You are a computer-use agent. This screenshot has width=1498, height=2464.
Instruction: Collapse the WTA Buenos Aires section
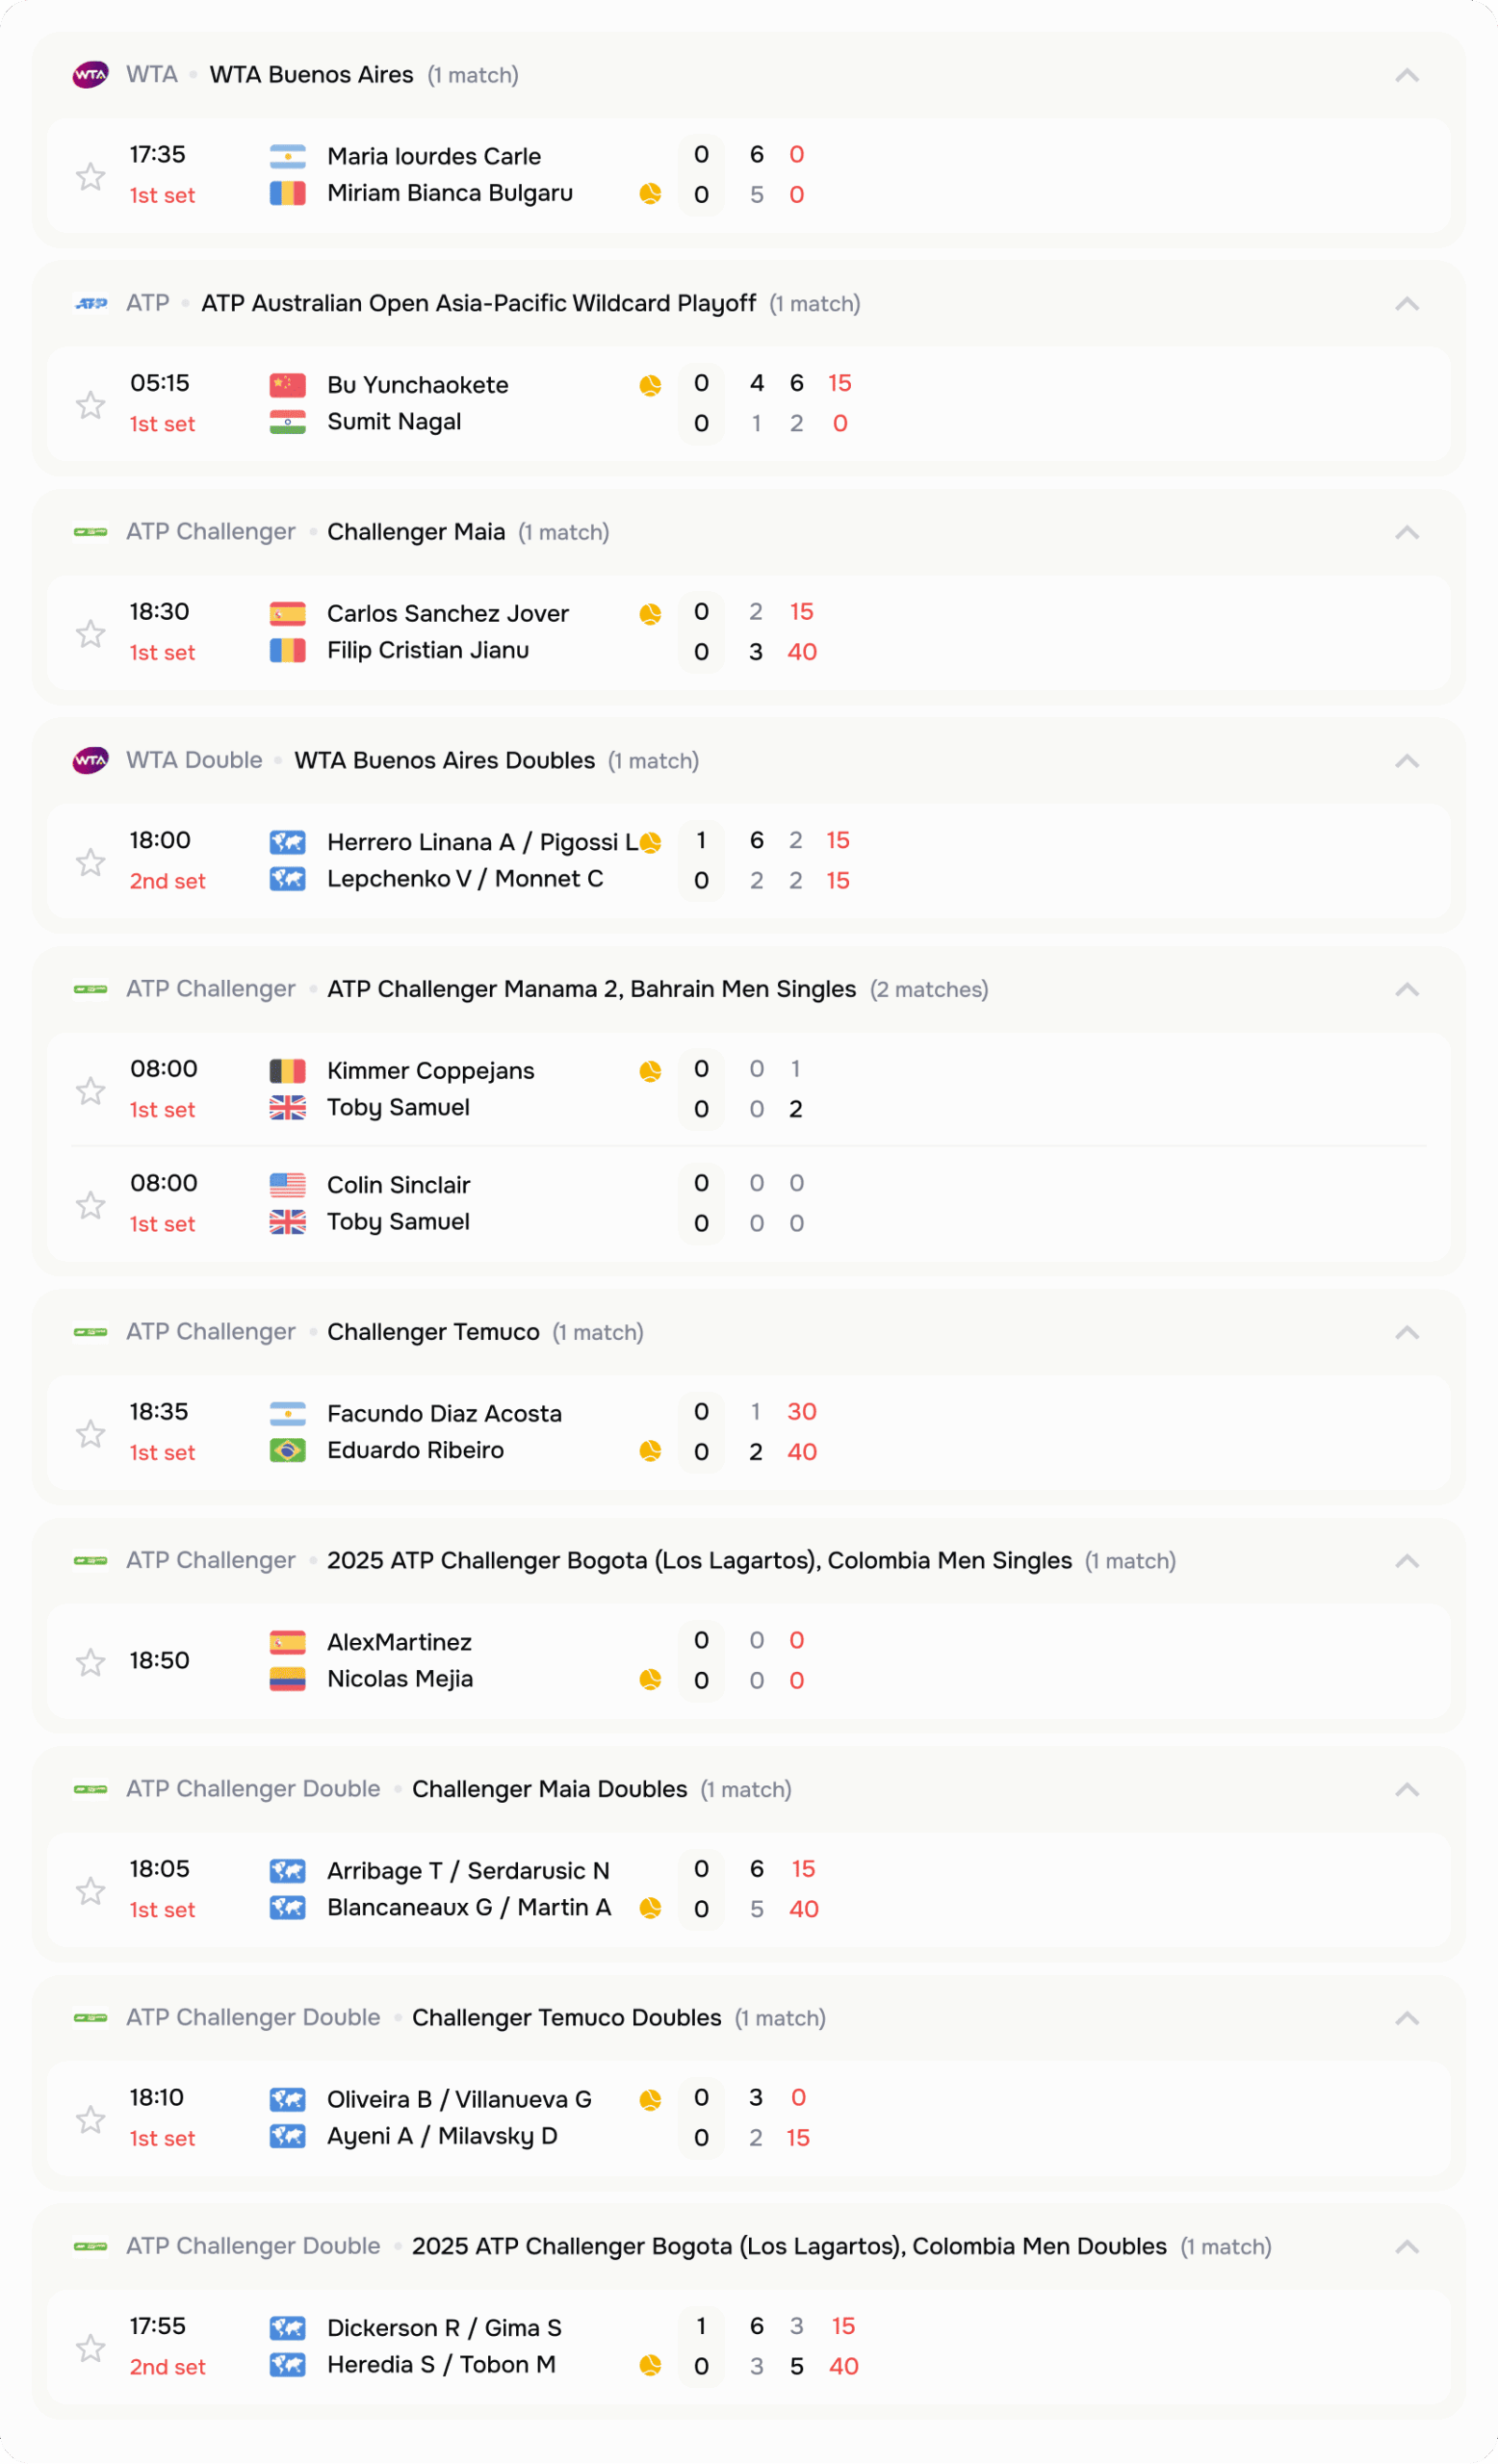click(x=1406, y=75)
